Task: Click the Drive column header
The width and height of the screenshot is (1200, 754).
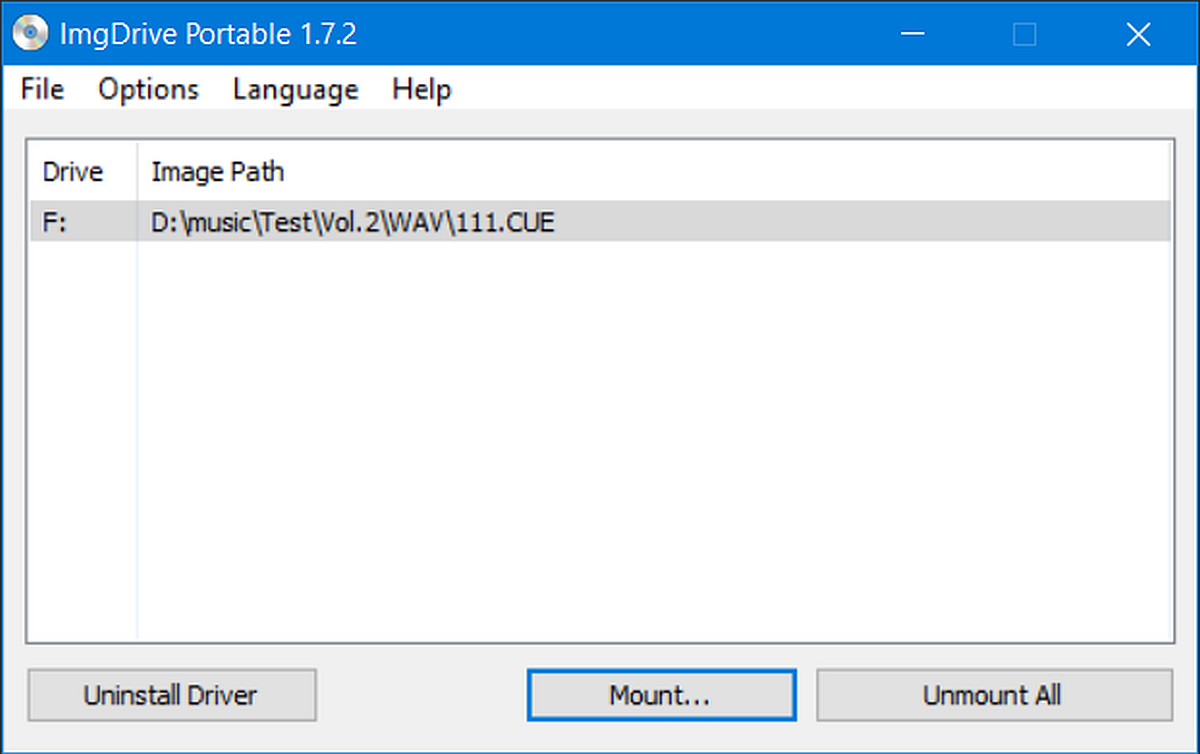Action: pos(82,172)
